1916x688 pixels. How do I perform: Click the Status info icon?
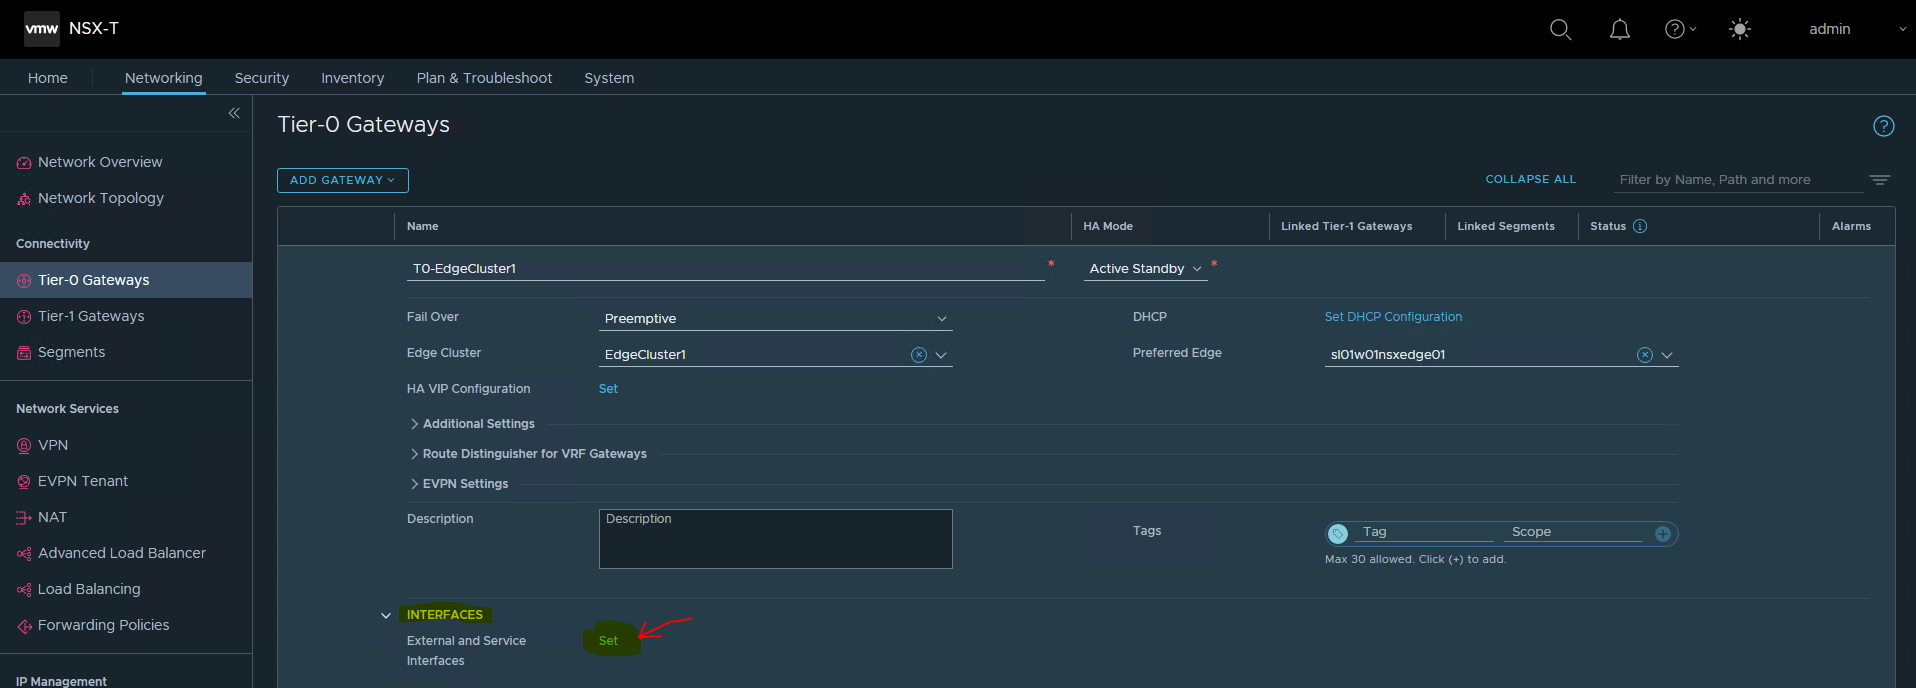[x=1640, y=226]
